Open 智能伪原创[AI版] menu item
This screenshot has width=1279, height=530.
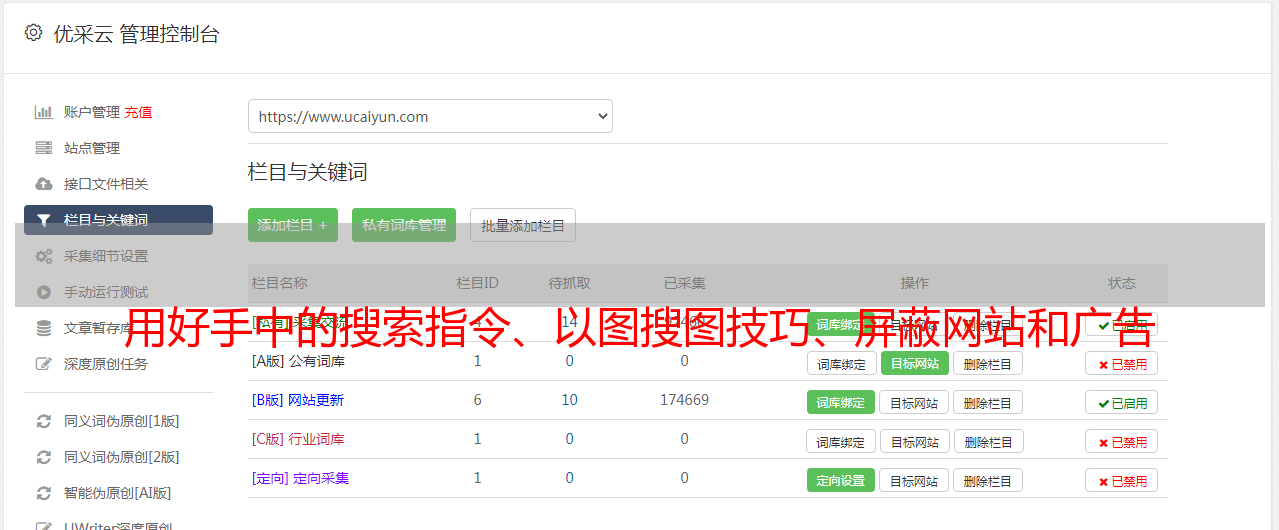pyautogui.click(x=118, y=493)
